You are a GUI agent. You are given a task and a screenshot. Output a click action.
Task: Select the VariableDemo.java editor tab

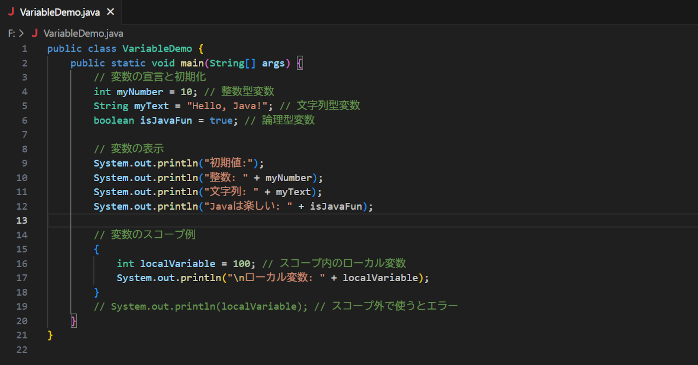(x=61, y=12)
